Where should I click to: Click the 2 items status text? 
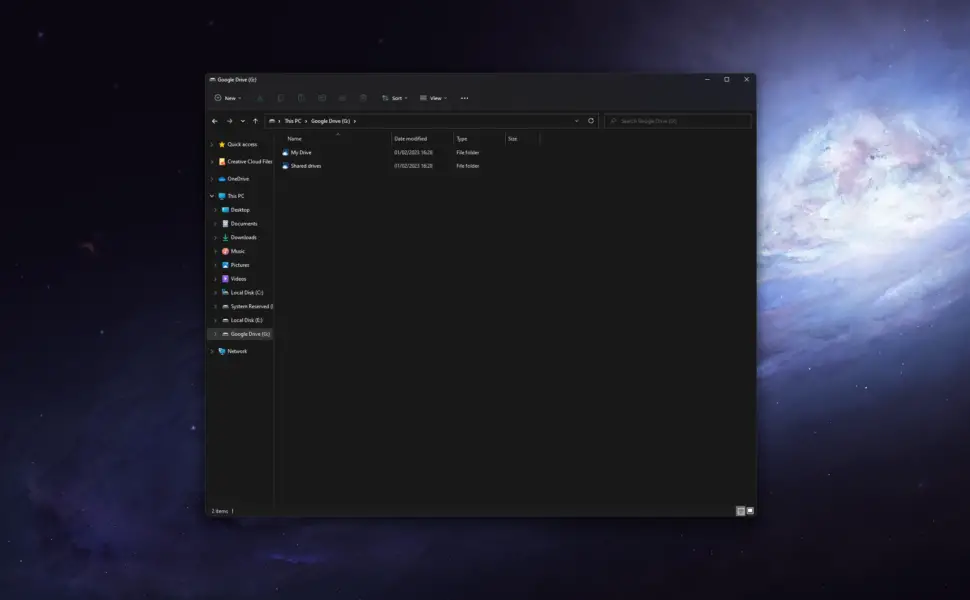click(x=220, y=512)
